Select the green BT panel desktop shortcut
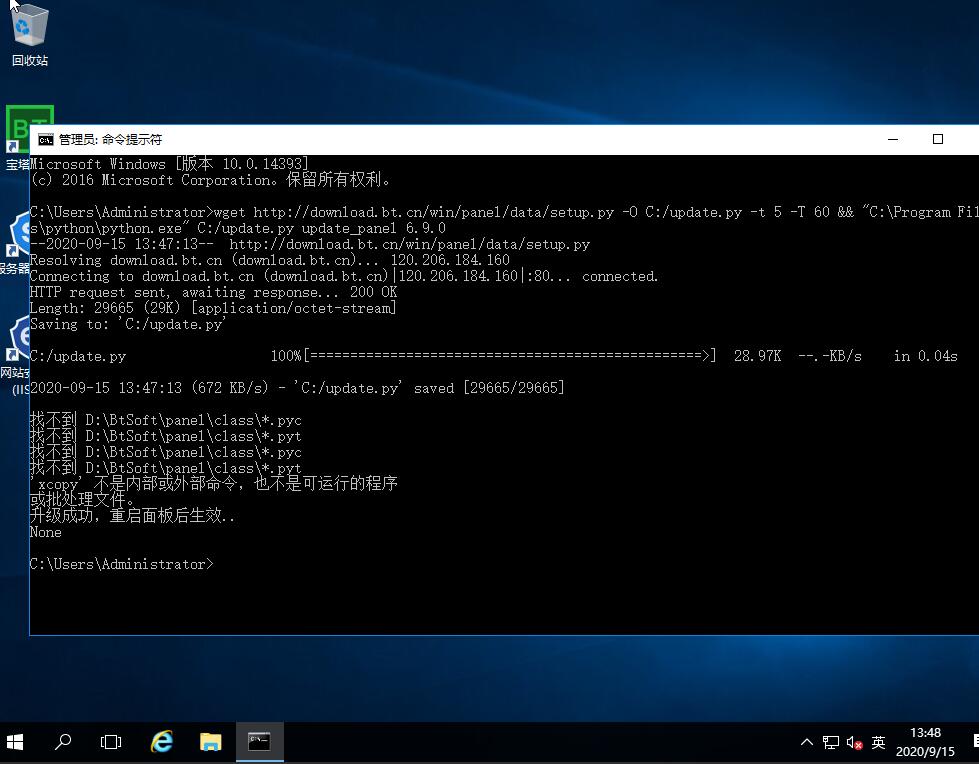The width and height of the screenshot is (979, 764). (x=17, y=129)
